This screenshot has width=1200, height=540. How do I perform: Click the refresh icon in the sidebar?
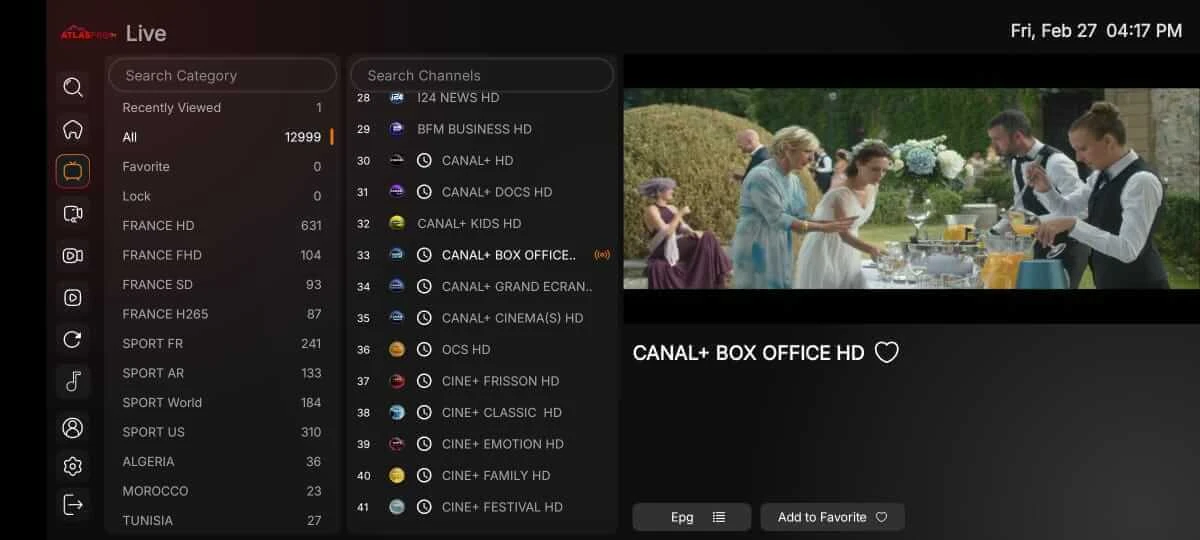point(73,339)
